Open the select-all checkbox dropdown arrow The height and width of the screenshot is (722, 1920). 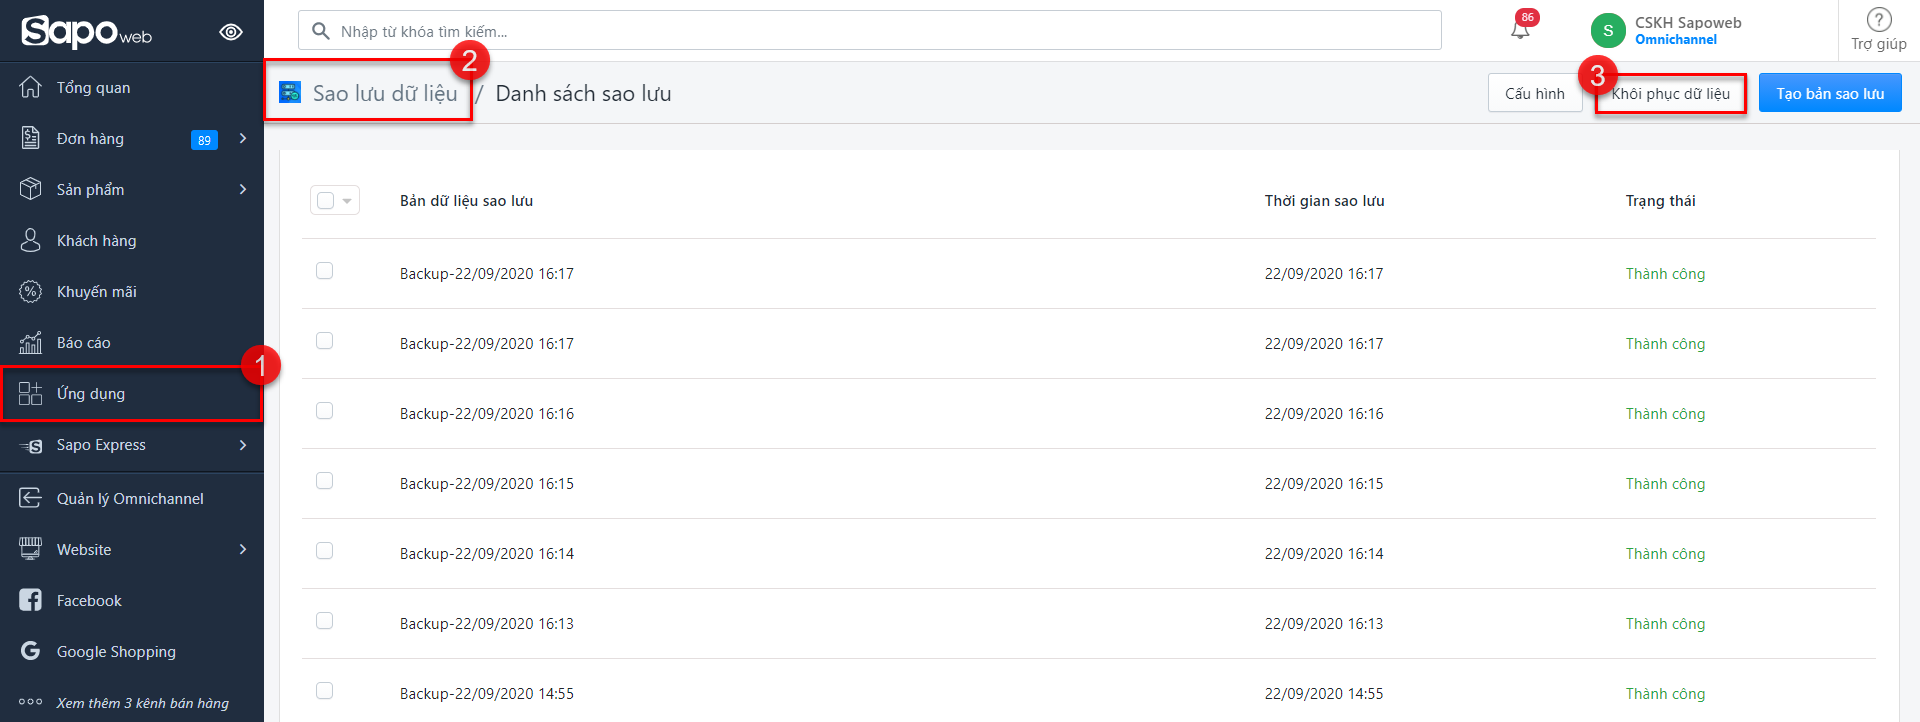[347, 201]
